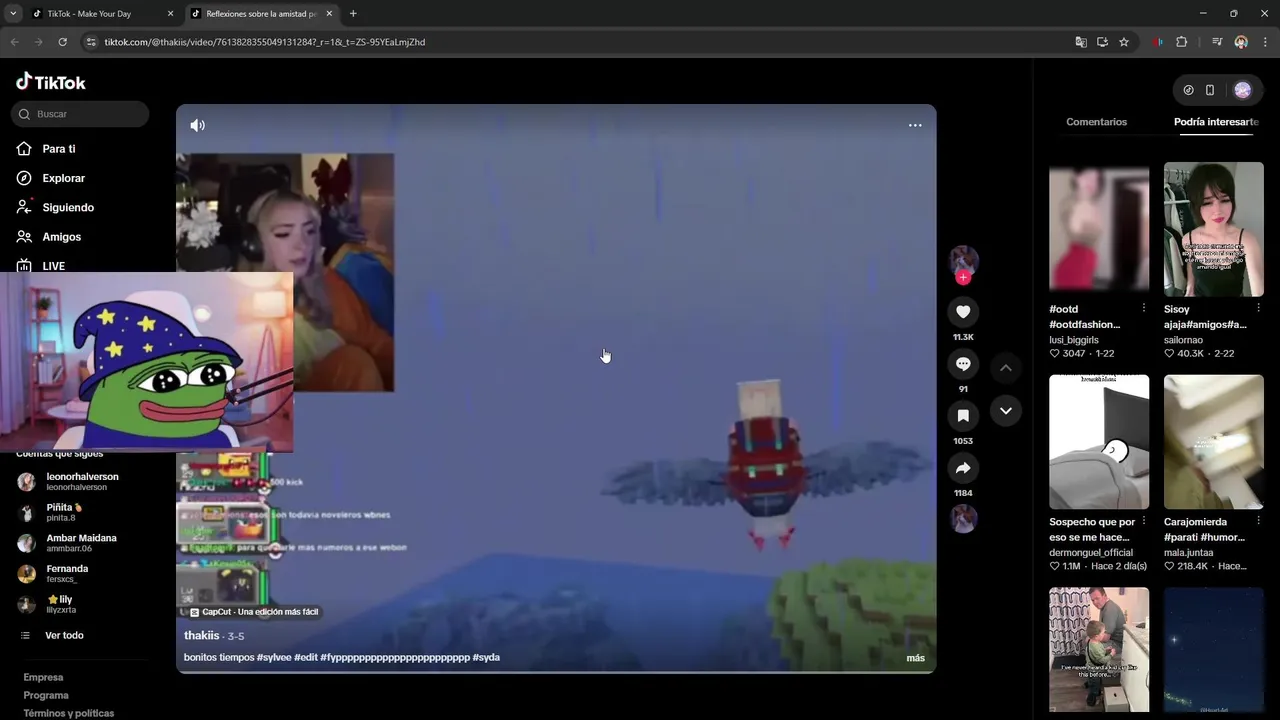Open comments via the speech bubble icon
Screen dimensions: 1280x720
[963, 364]
